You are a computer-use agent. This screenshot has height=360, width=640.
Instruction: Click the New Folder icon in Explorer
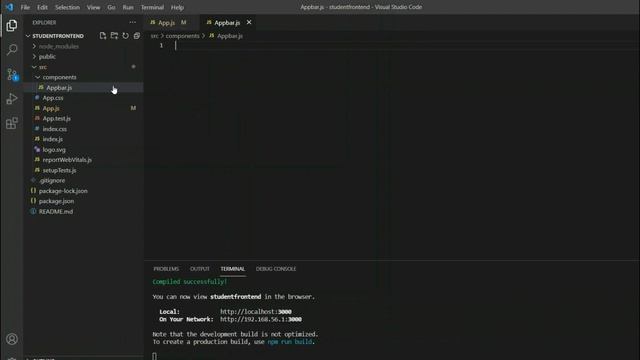[x=114, y=36]
